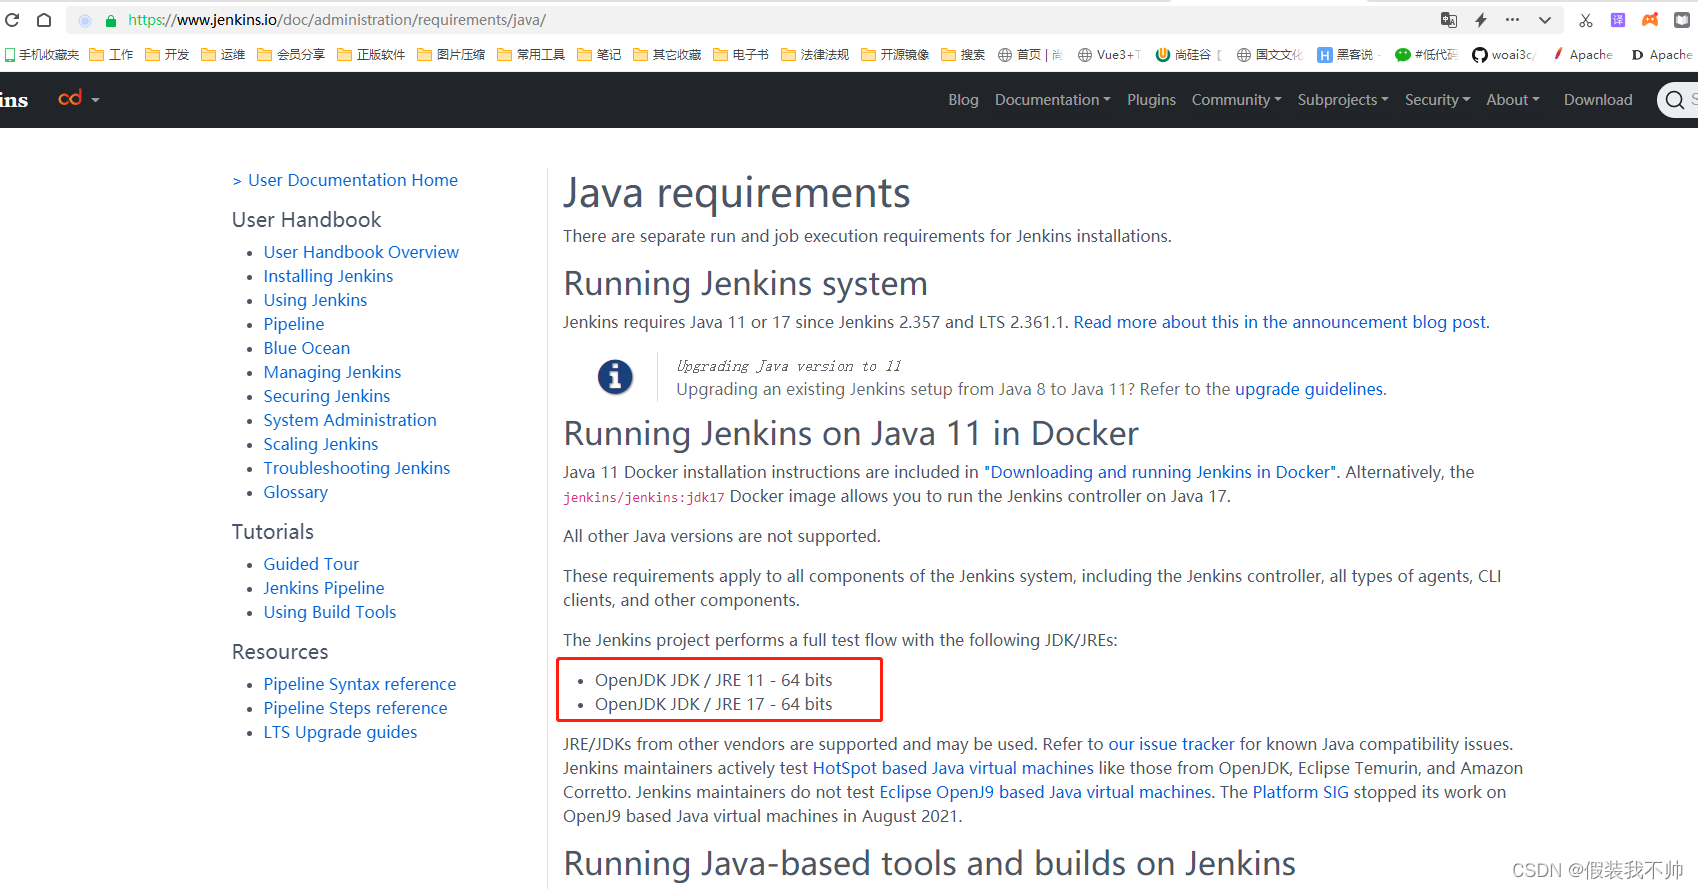Open Using Jenkins sidebar link
The width and height of the screenshot is (1698, 889).
315,300
